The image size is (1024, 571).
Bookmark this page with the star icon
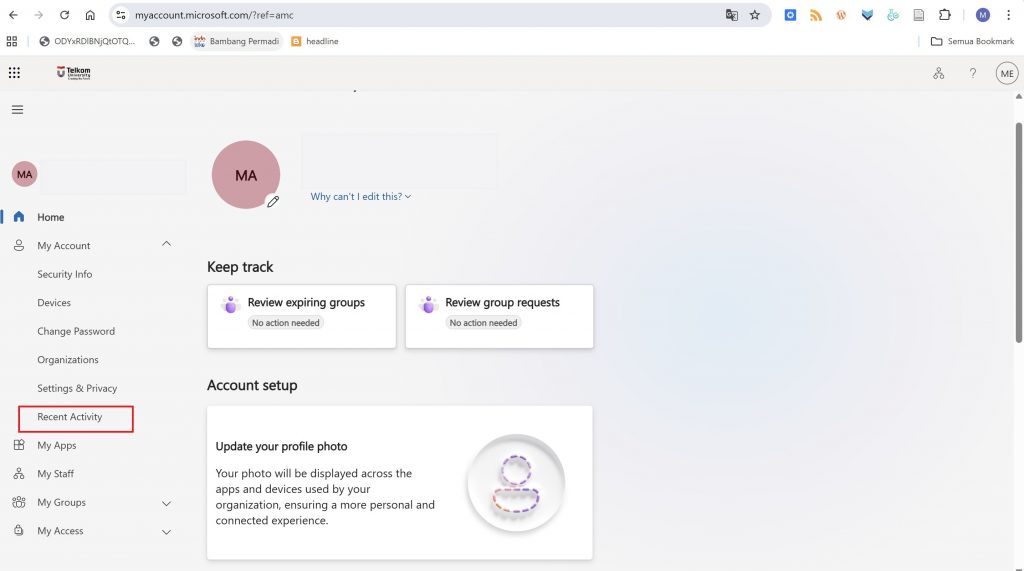[755, 14]
